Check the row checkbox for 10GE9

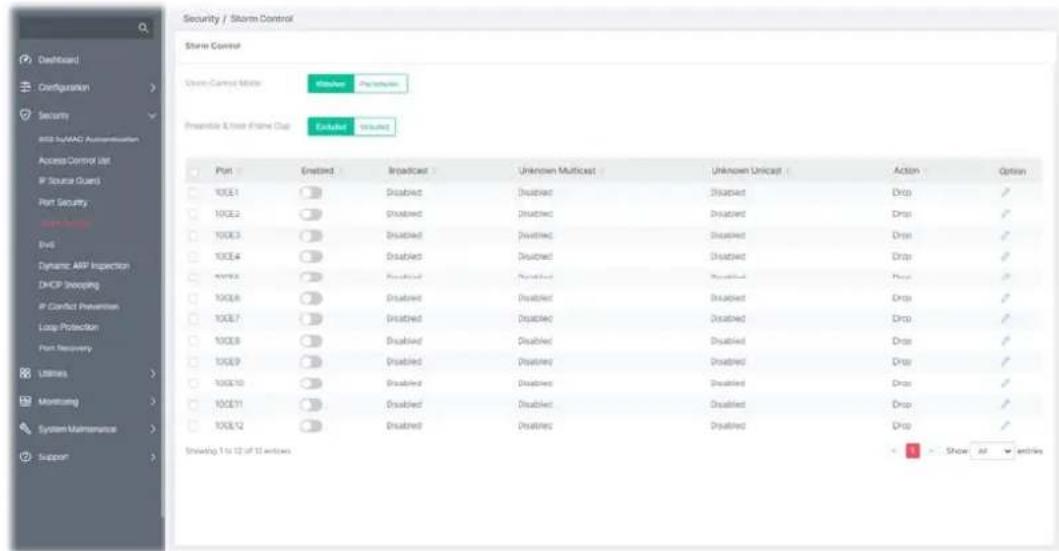point(194,361)
